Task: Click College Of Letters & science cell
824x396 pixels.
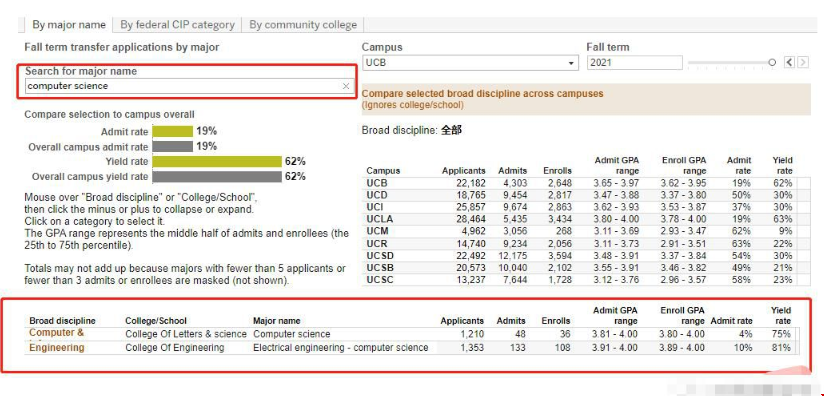Action: pyautogui.click(x=186, y=334)
